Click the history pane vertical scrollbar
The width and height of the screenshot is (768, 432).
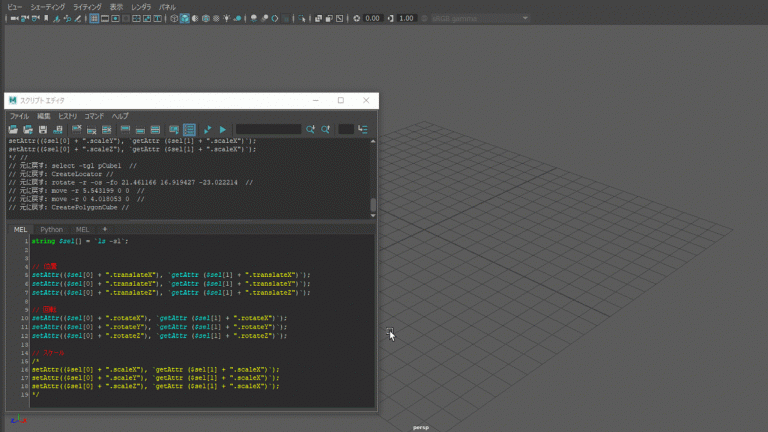pyautogui.click(x=373, y=204)
